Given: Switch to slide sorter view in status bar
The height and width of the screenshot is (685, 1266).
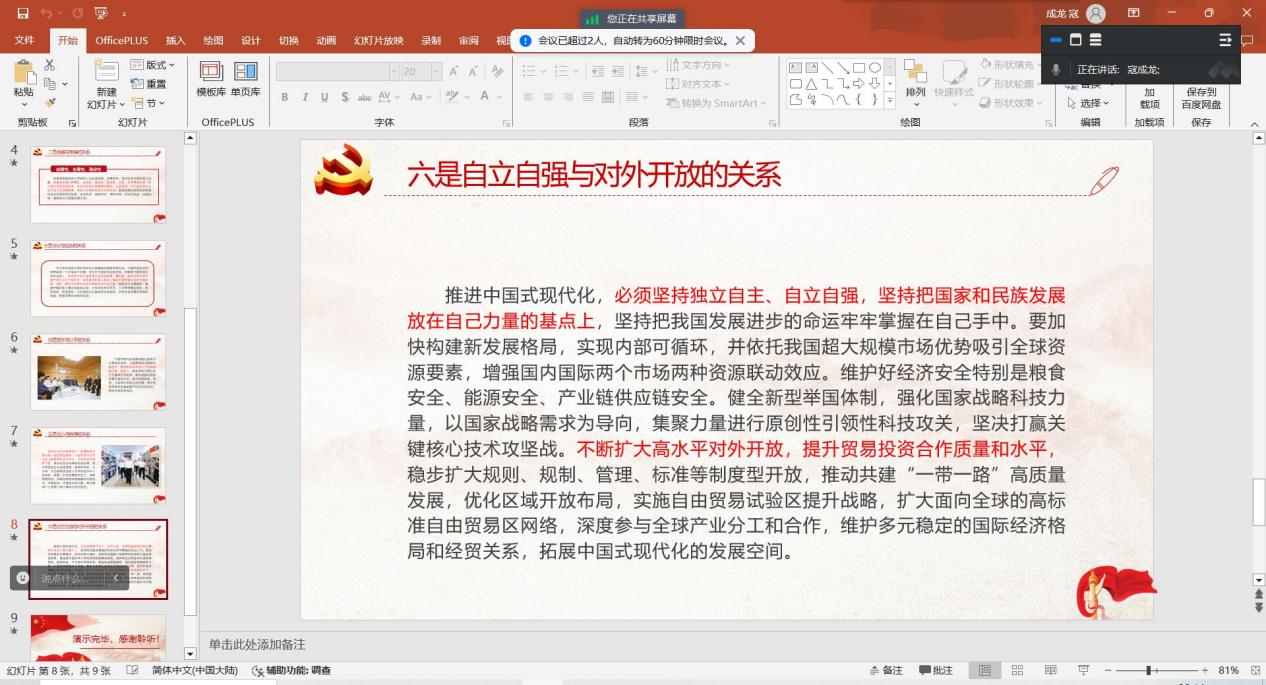Looking at the screenshot, I should [x=1017, y=670].
